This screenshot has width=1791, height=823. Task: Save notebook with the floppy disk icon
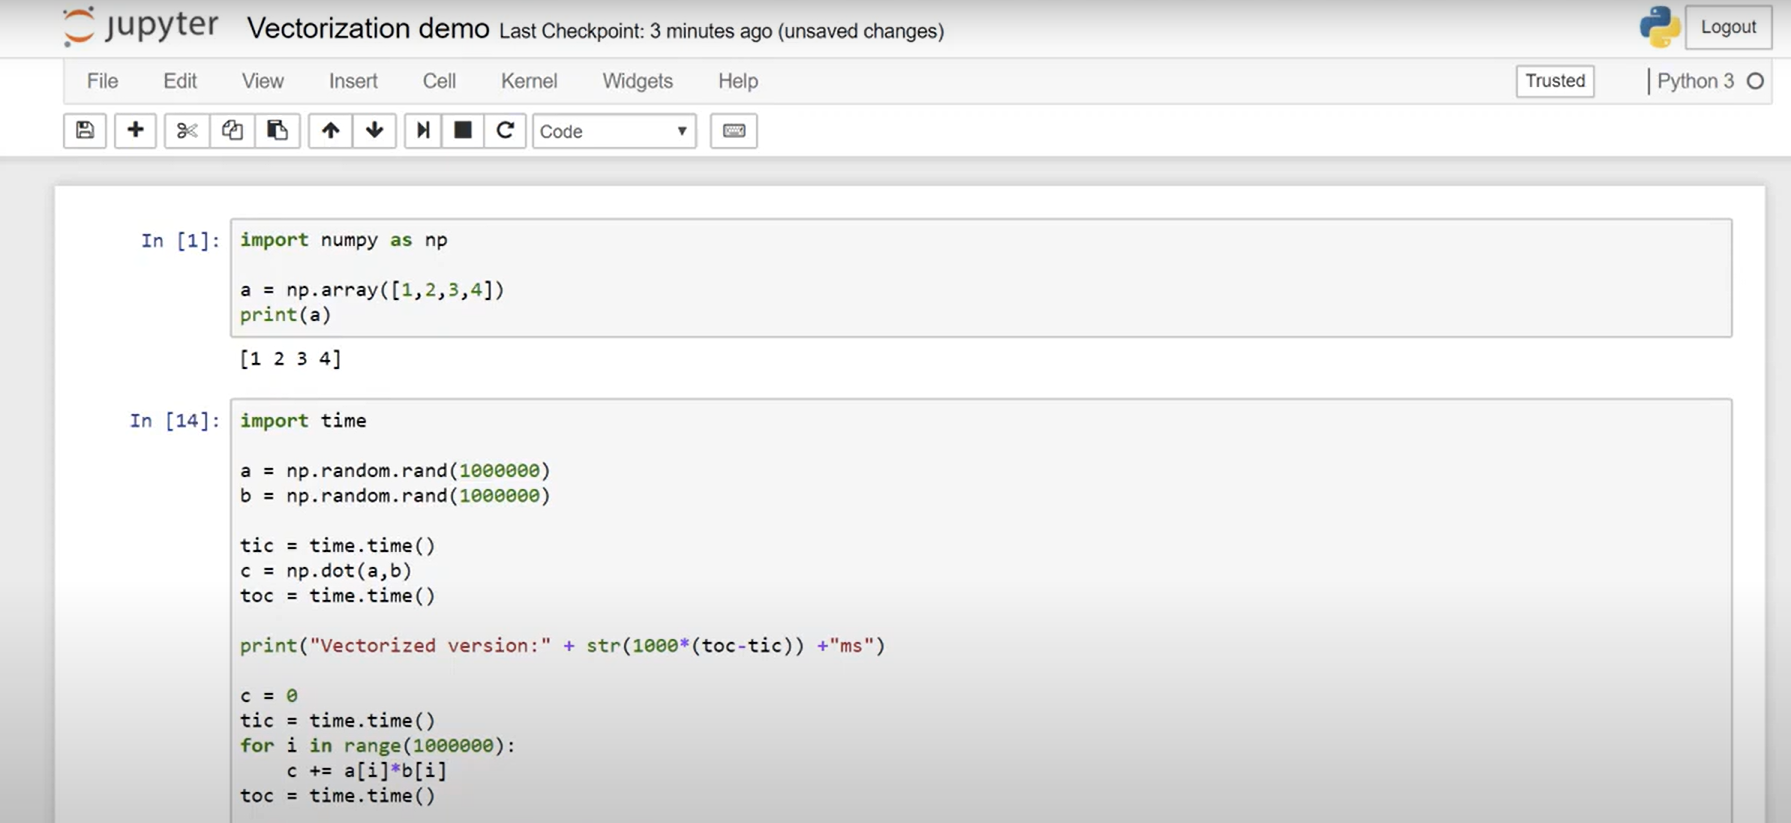pos(85,131)
